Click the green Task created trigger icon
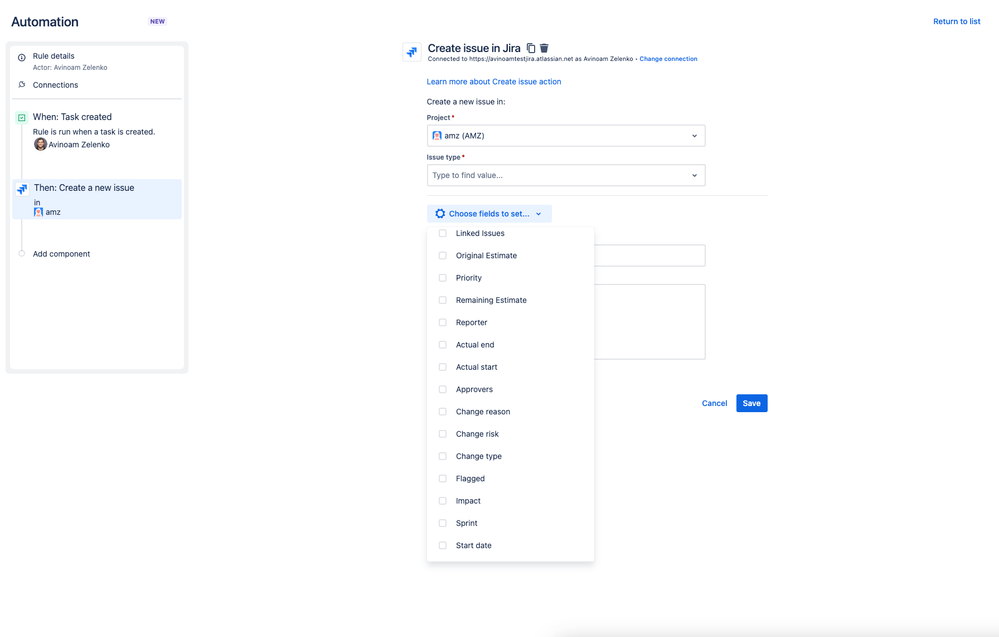This screenshot has width=999, height=637. [x=22, y=117]
